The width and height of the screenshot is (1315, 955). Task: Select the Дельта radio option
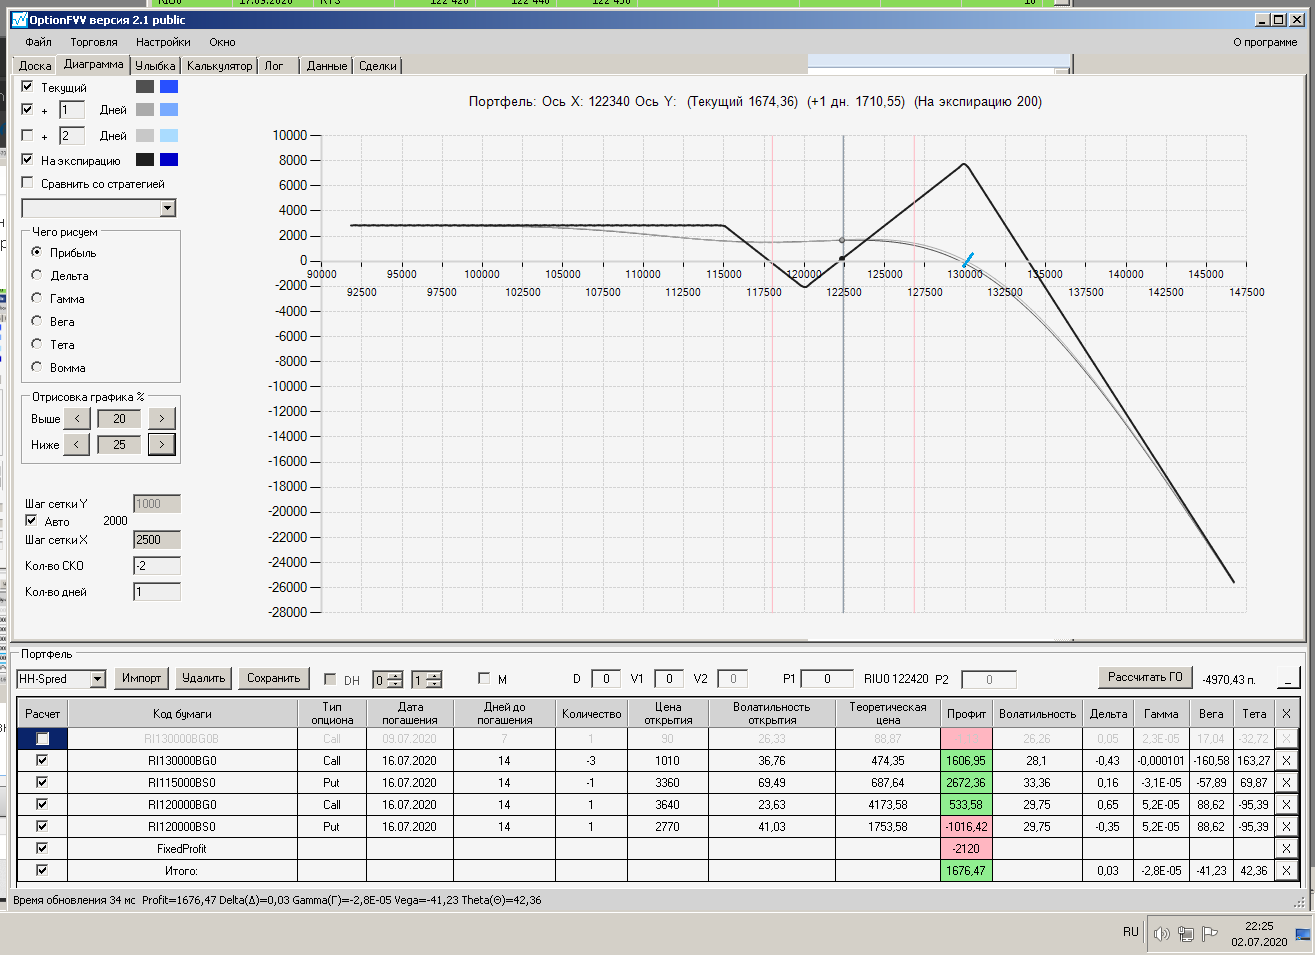(37, 275)
